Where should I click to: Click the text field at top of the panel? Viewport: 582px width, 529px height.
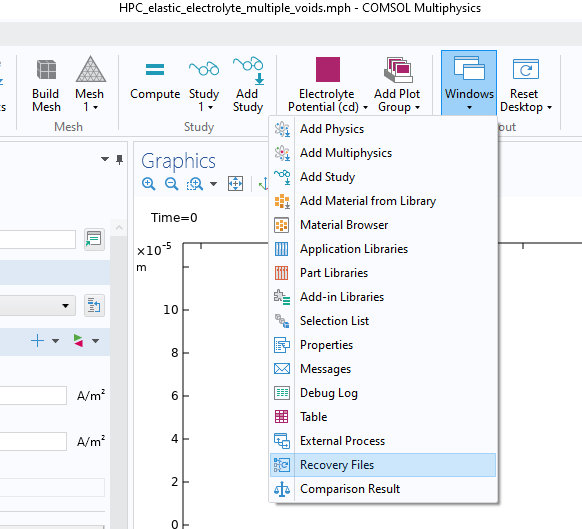pyautogui.click(x=37, y=239)
